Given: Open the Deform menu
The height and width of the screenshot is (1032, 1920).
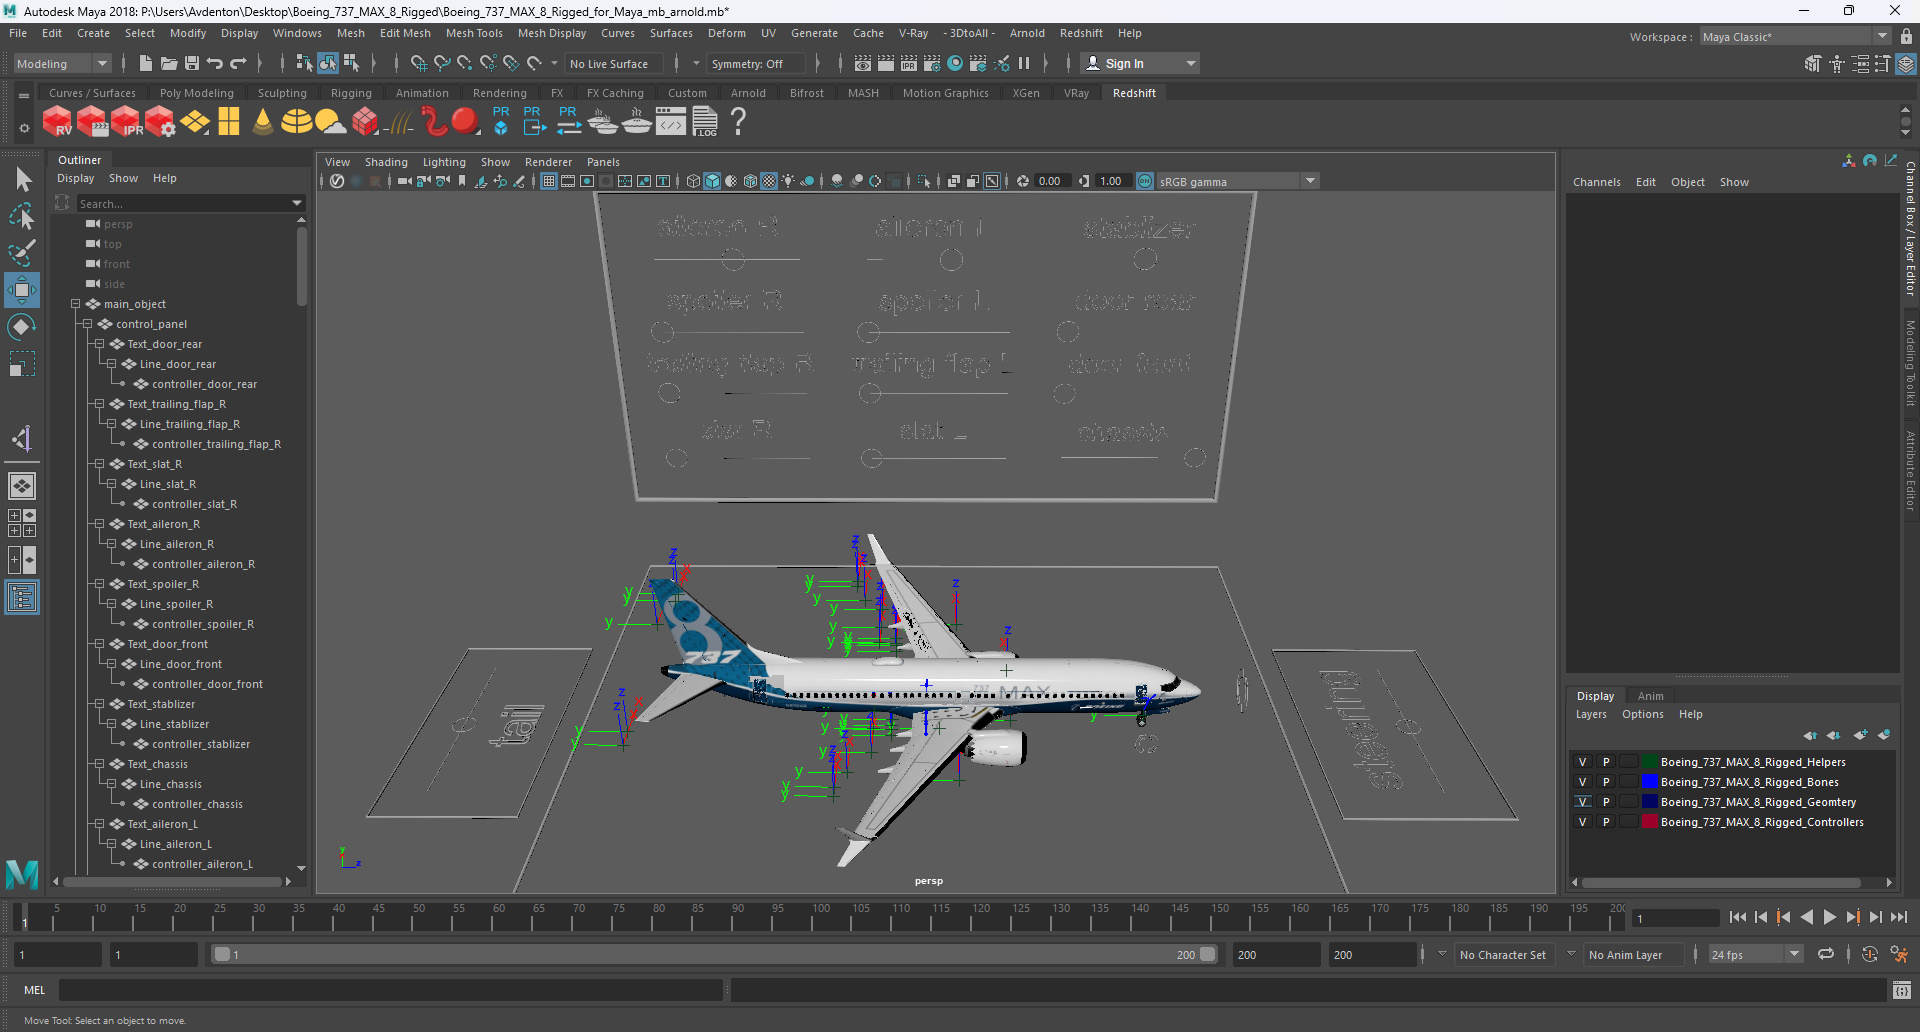Looking at the screenshot, I should pyautogui.click(x=727, y=33).
